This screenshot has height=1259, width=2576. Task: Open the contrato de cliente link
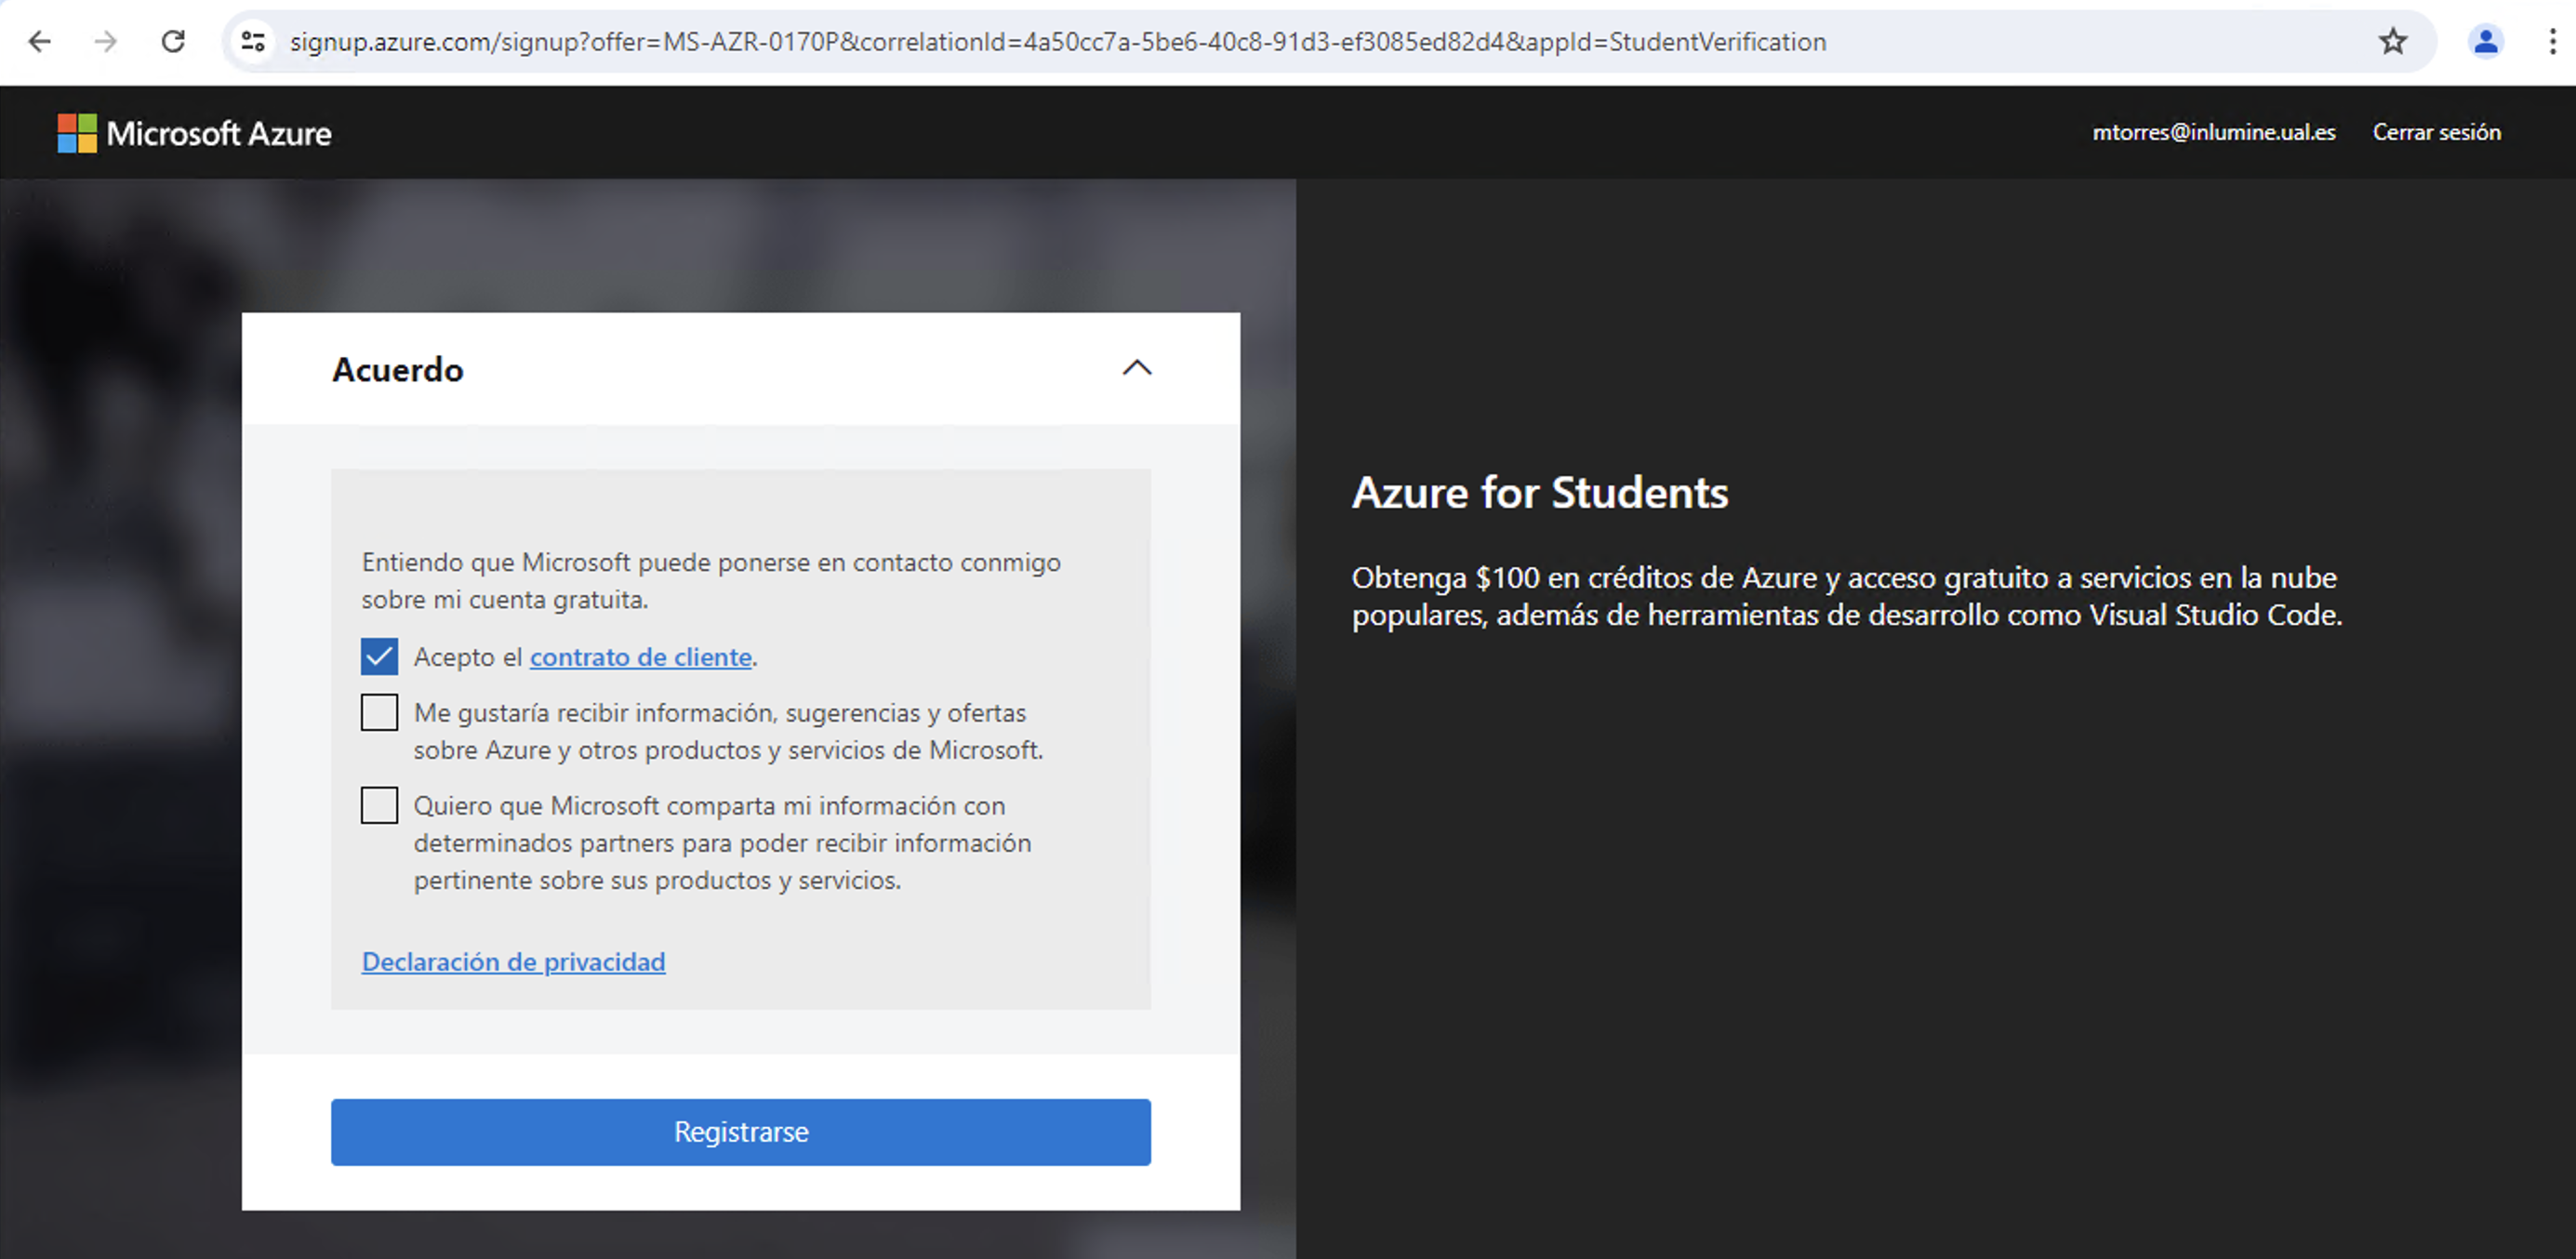641,657
